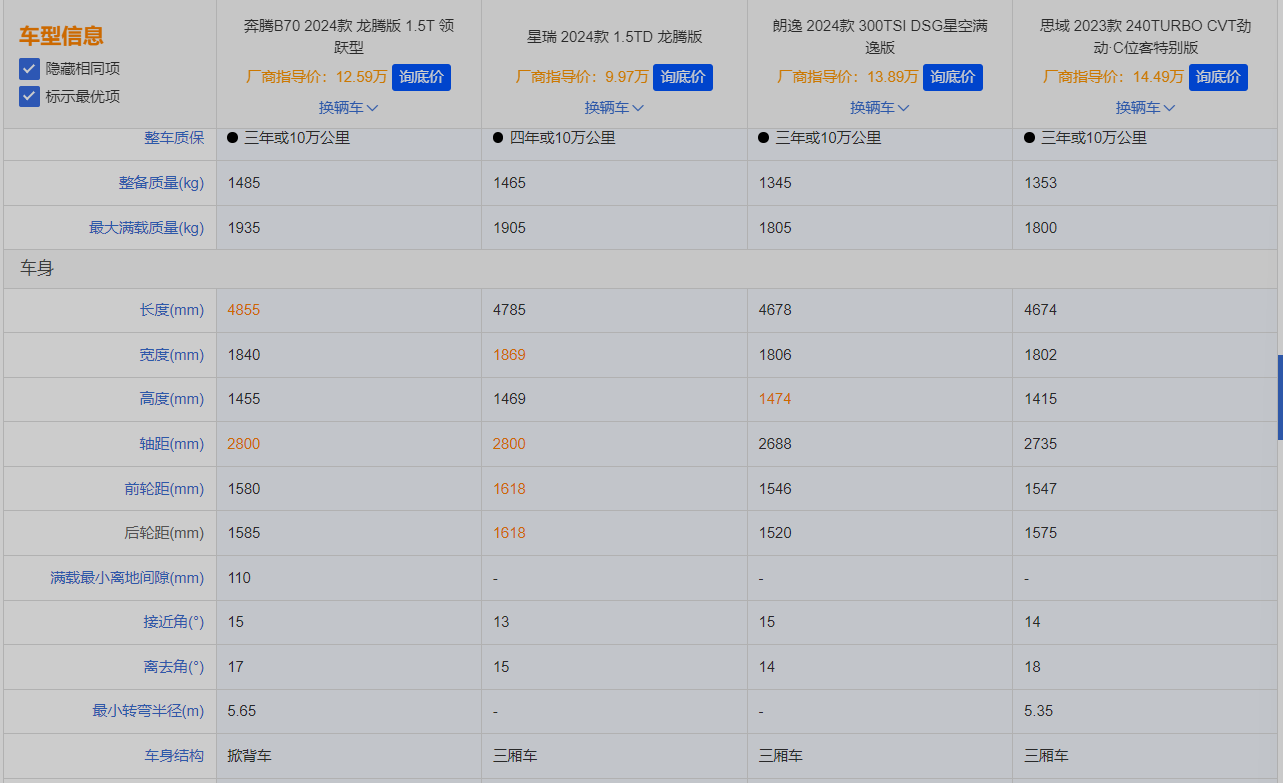Click the 最小转弯半径(m) row label
This screenshot has width=1283, height=783.
148,711
